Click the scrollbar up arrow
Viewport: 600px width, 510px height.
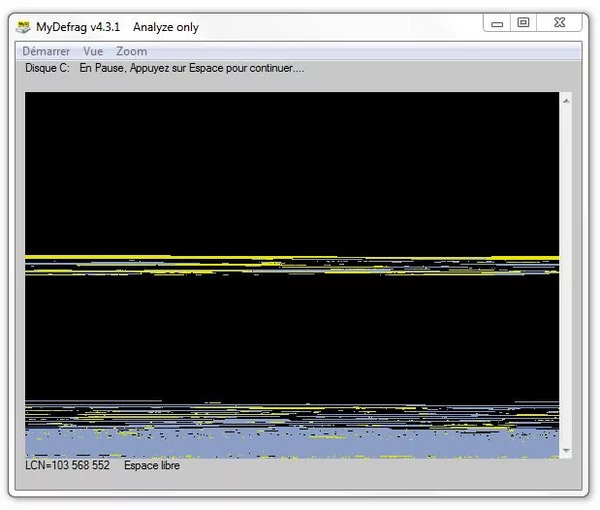pyautogui.click(x=566, y=101)
